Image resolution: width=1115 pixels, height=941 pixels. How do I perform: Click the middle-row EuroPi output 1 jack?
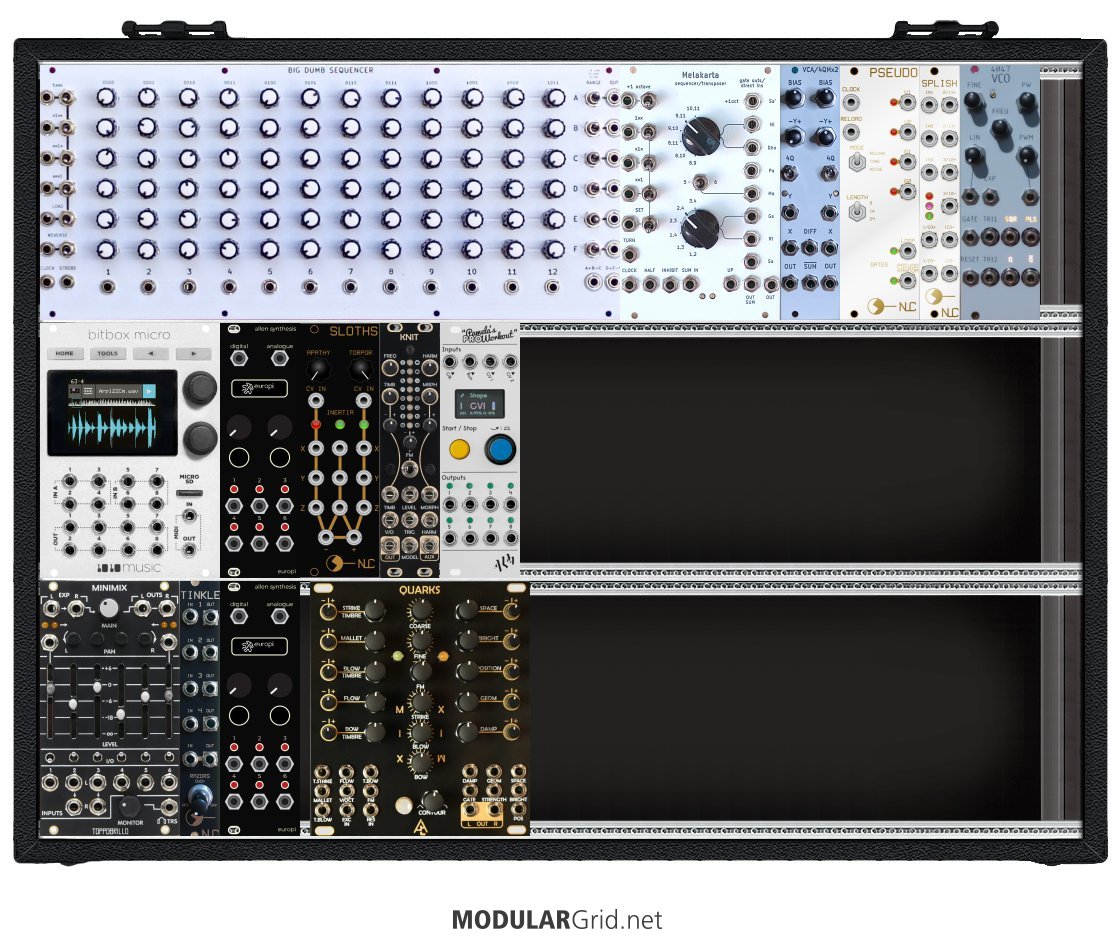[234, 506]
